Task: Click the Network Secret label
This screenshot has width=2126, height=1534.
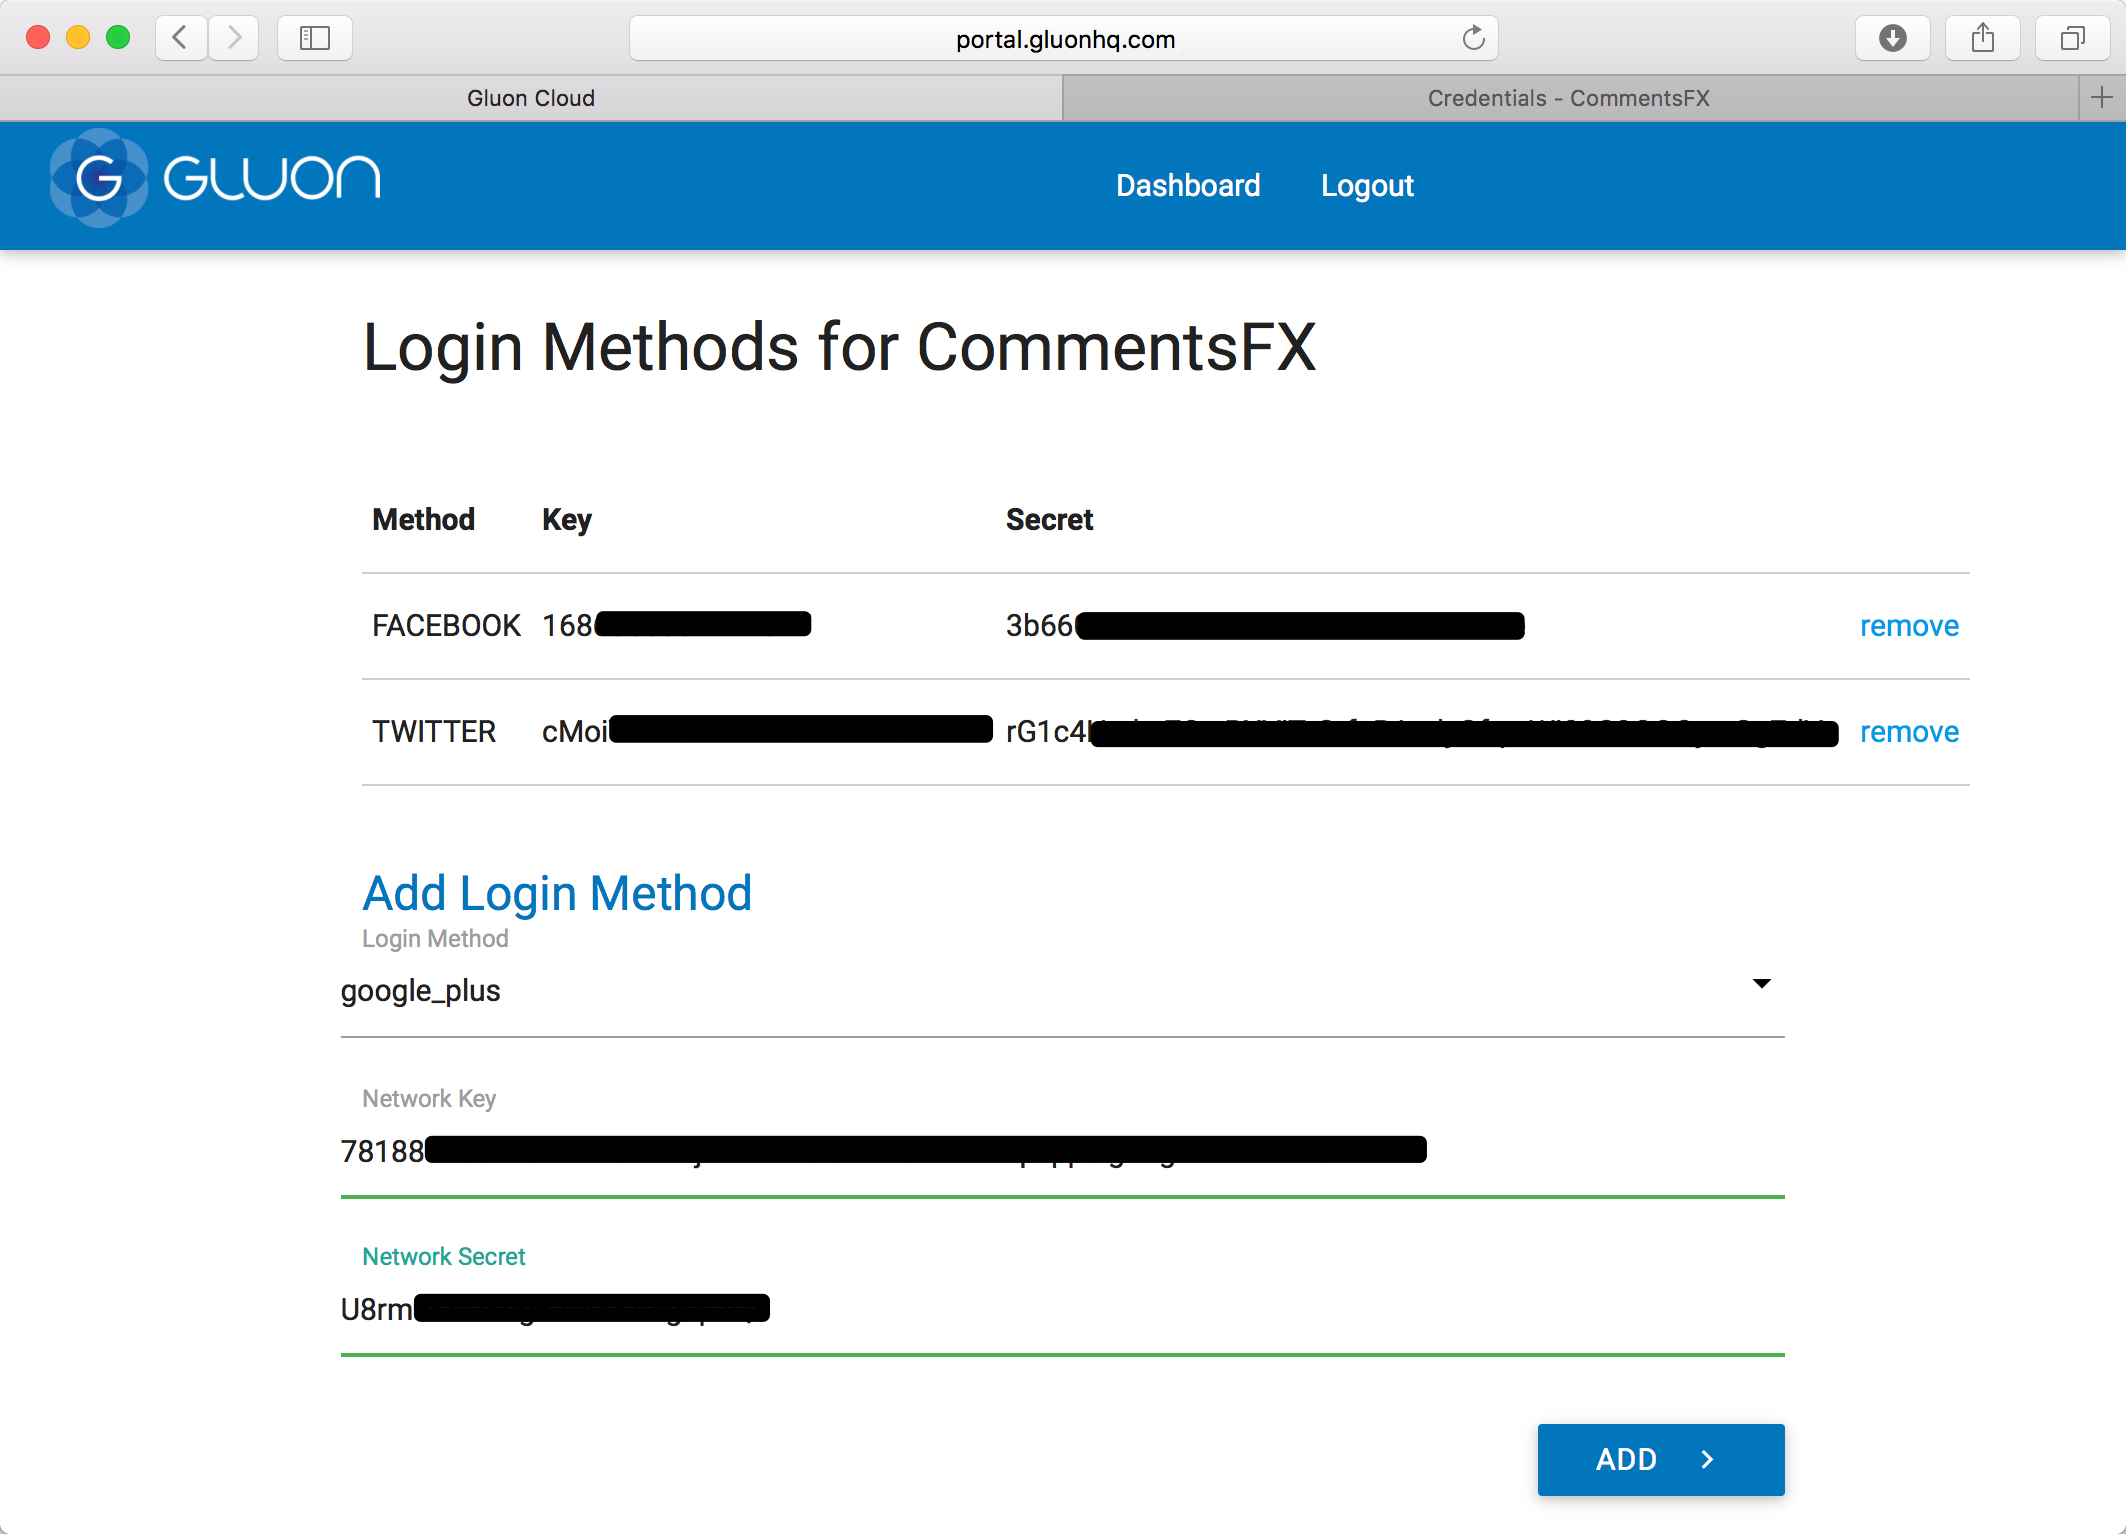Action: [443, 1257]
